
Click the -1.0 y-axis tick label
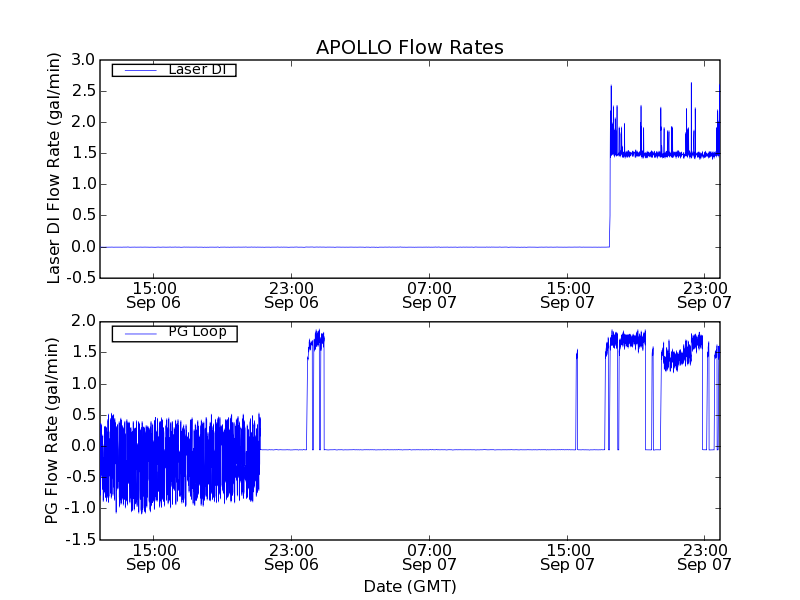pyautogui.click(x=81, y=508)
